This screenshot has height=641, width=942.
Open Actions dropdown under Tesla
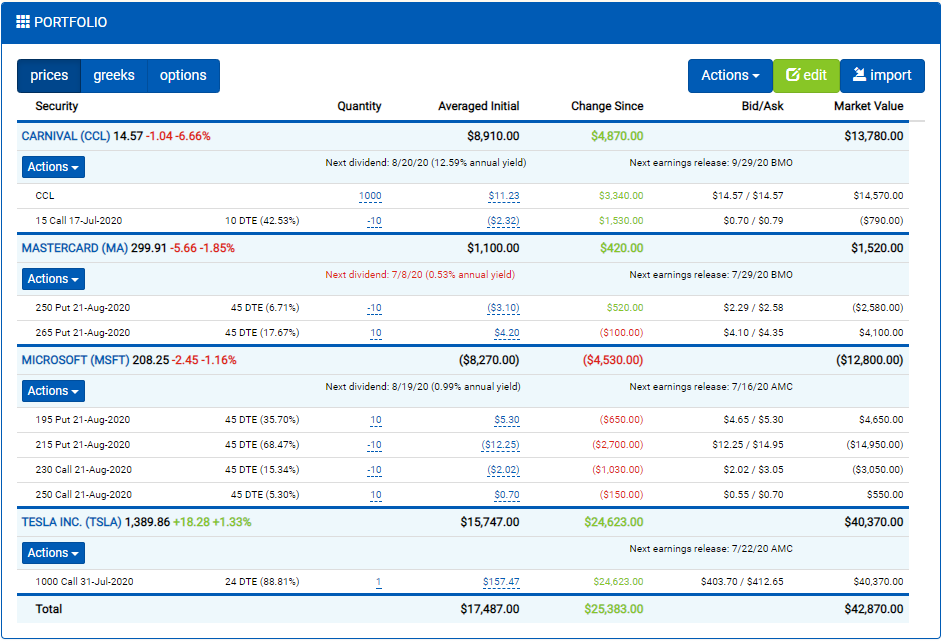pos(53,553)
